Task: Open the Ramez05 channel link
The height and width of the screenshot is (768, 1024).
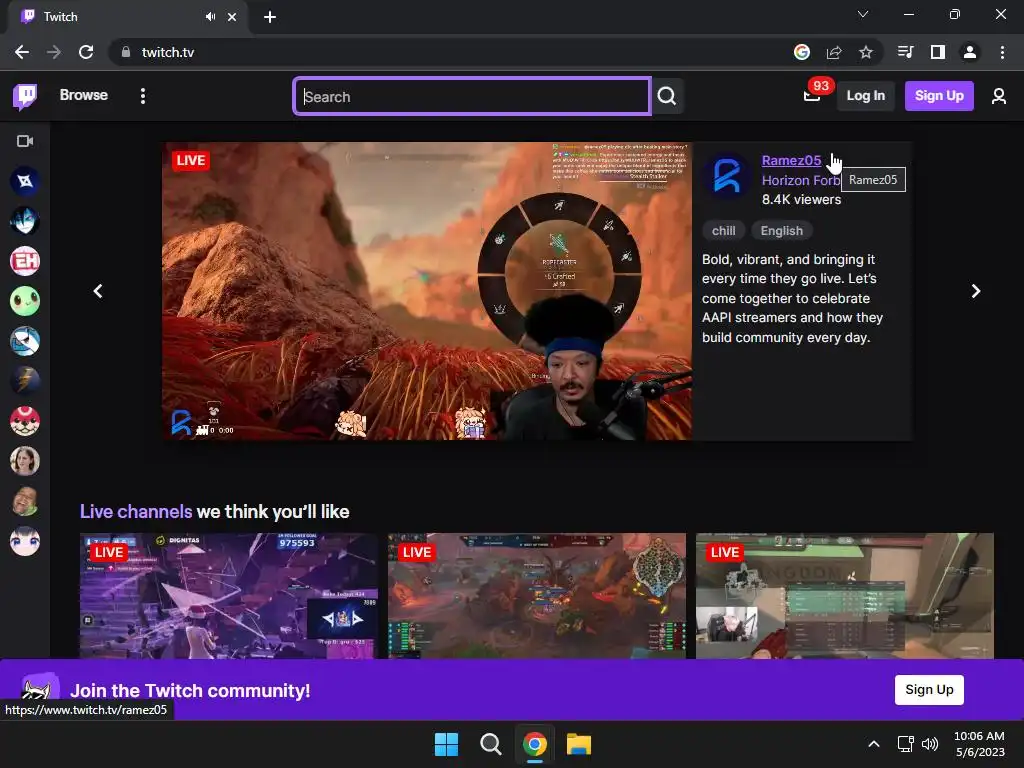Action: click(791, 161)
